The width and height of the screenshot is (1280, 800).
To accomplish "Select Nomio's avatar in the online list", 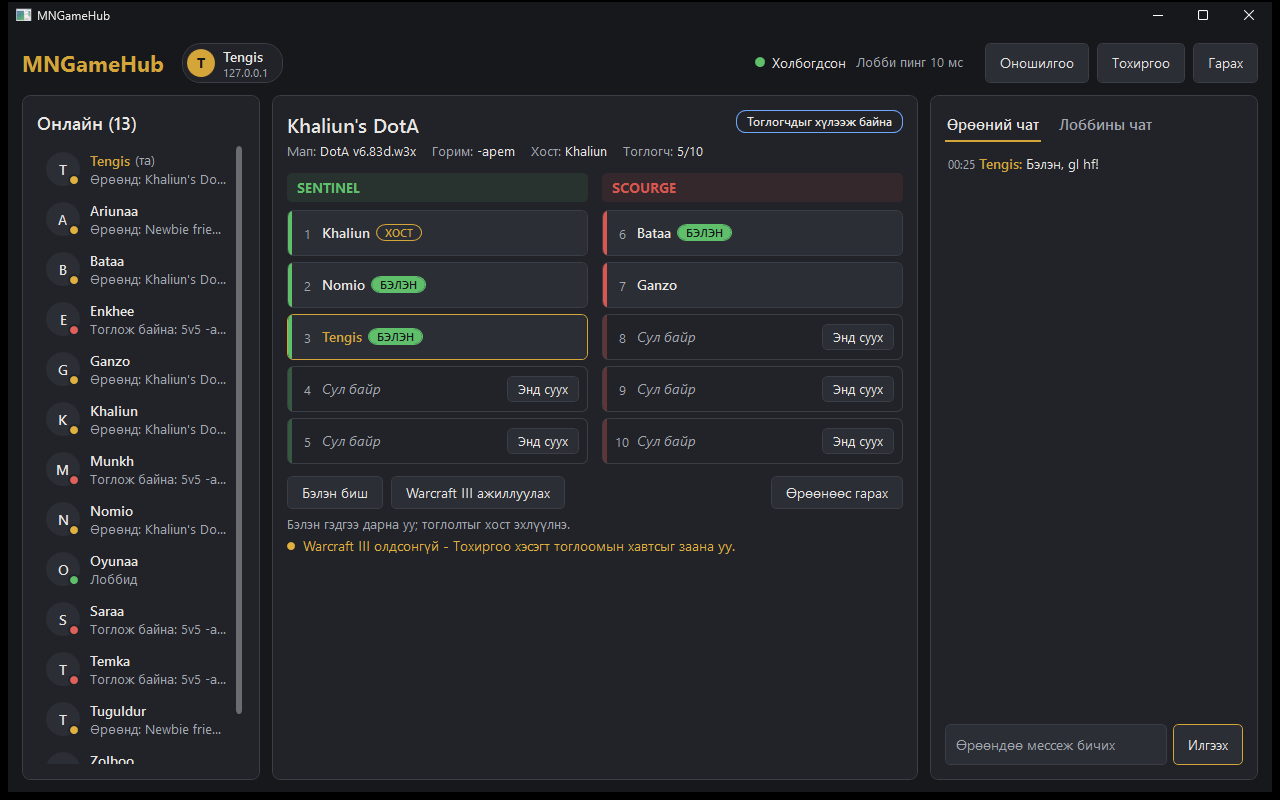I will (63, 519).
